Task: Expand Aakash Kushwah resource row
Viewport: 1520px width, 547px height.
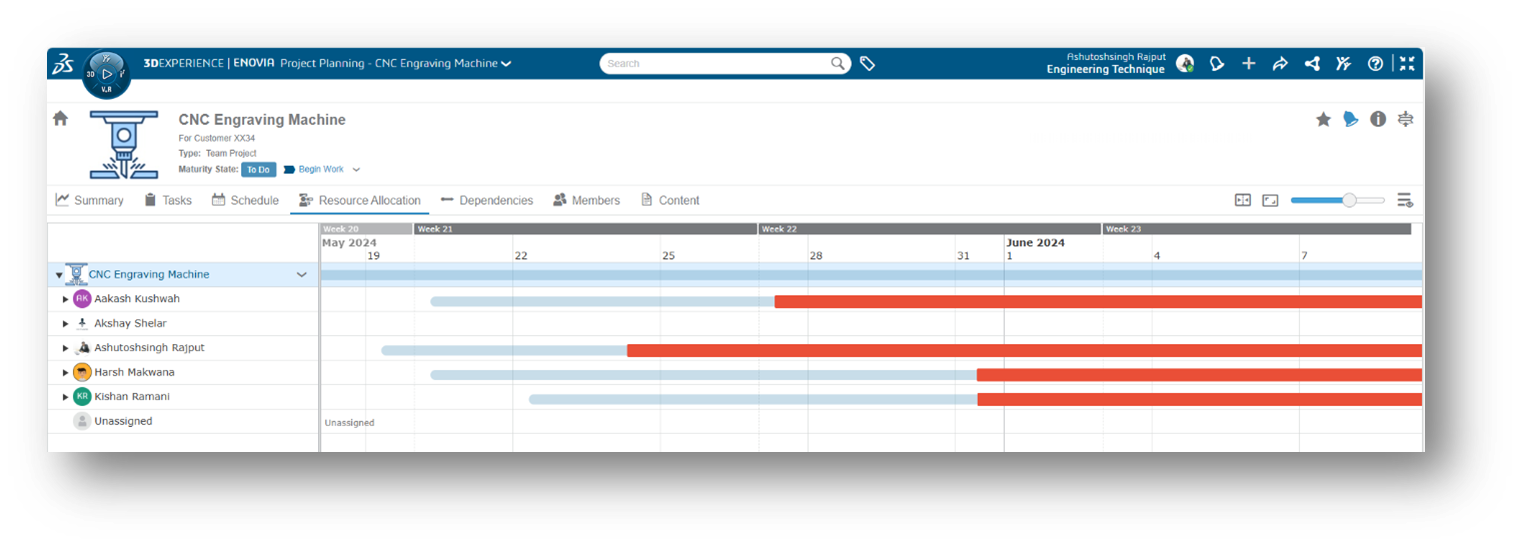Action: [66, 299]
